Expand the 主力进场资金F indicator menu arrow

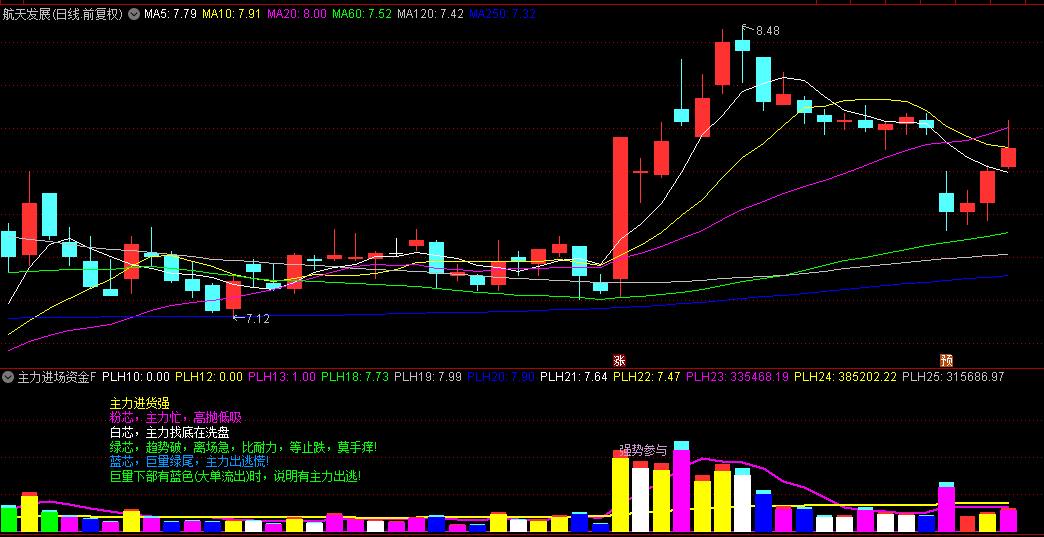tap(7, 377)
